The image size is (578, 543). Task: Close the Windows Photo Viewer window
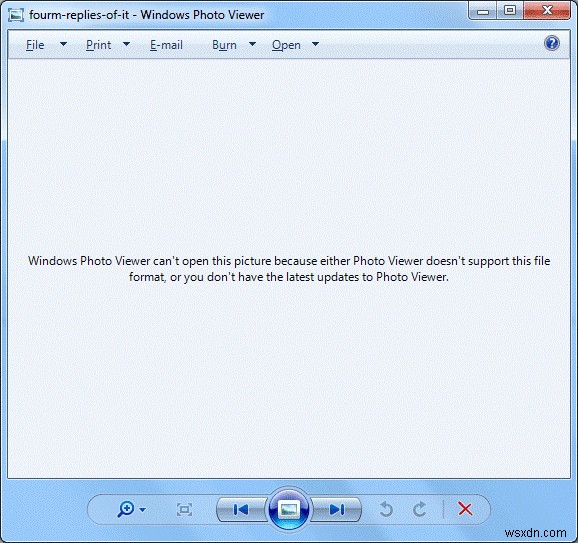coord(547,10)
